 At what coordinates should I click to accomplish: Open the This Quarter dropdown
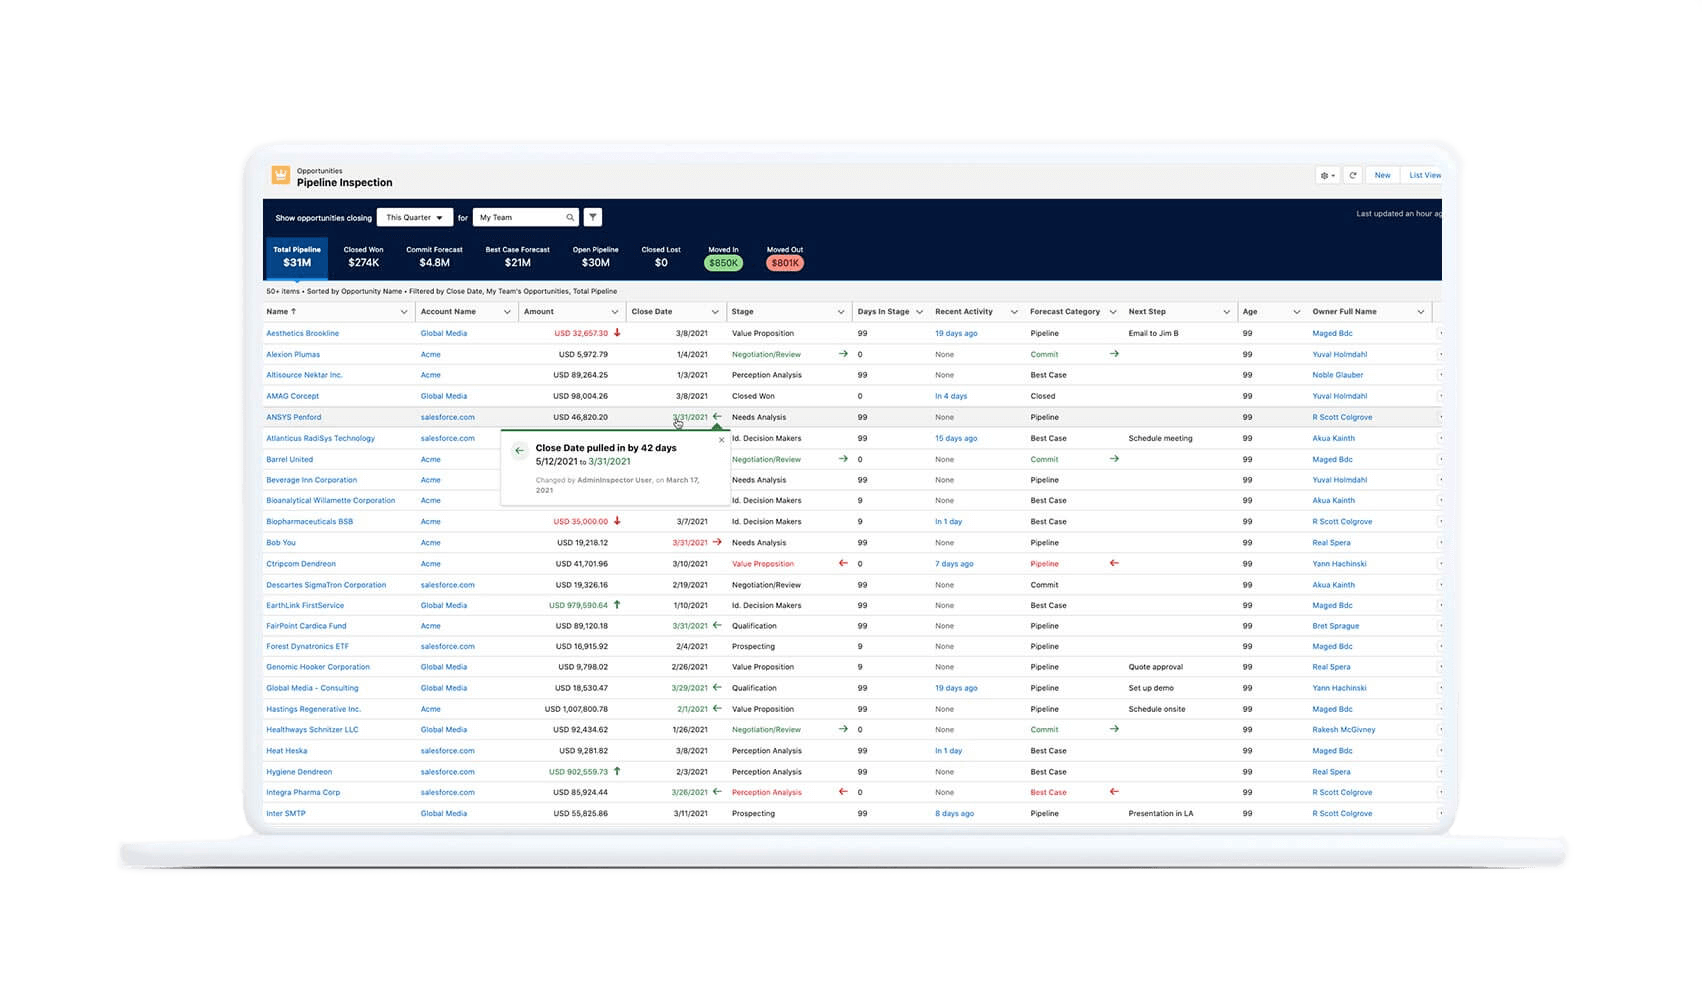pyautogui.click(x=415, y=217)
